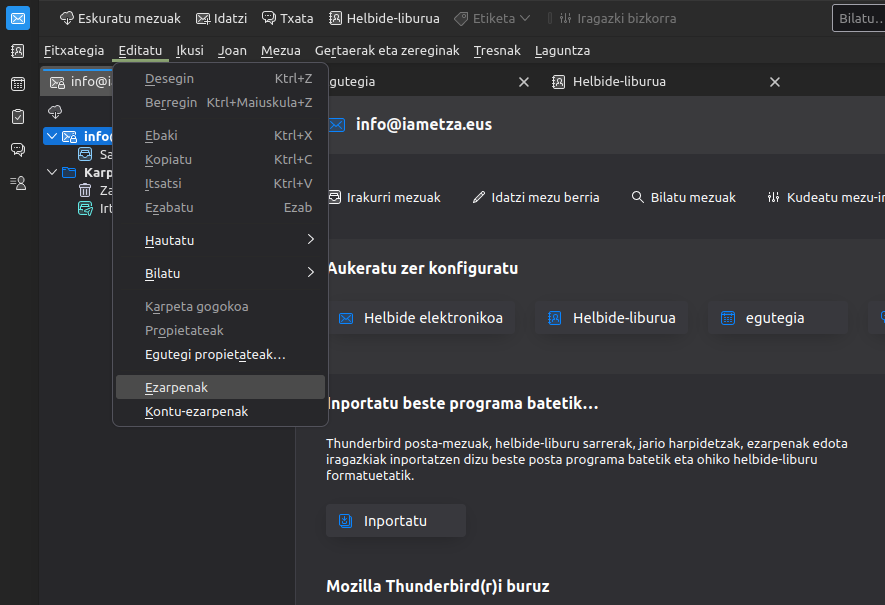This screenshot has height=605, width=885.
Task: Toggle the Iragazki bizkorra quick filter
Action: click(x=617, y=18)
